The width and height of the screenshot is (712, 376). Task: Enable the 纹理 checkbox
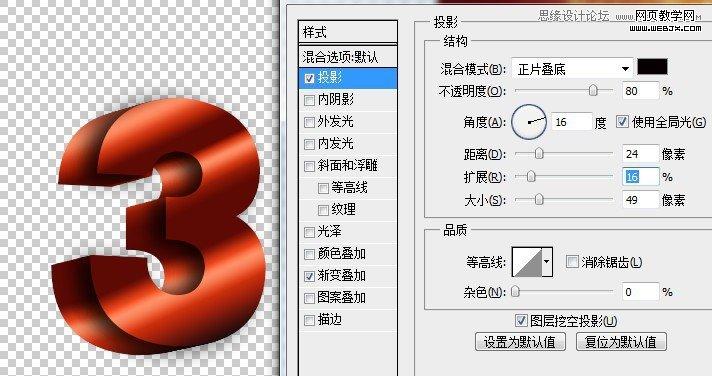point(323,210)
